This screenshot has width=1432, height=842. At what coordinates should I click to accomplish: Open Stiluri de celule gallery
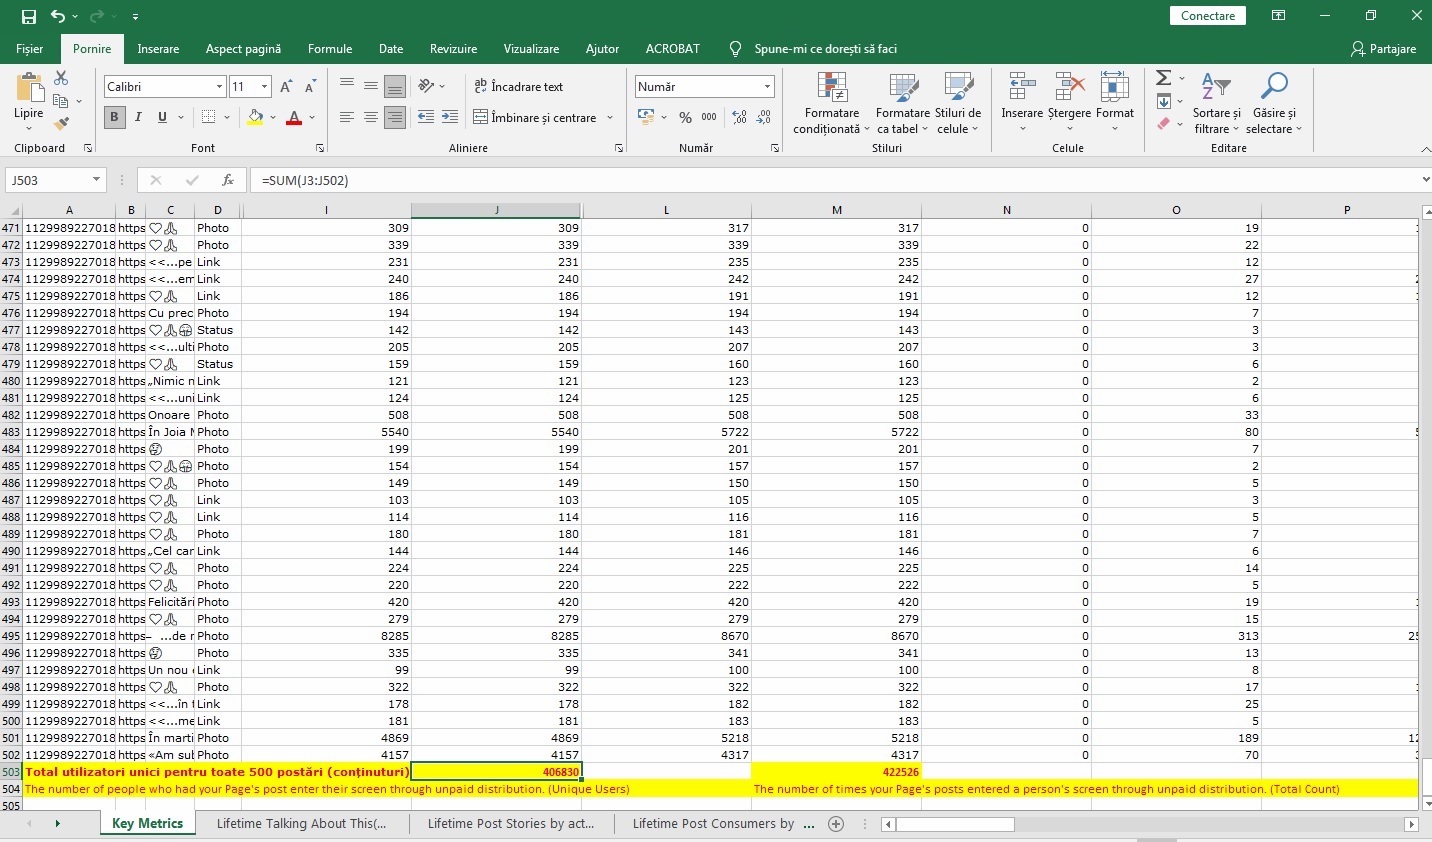click(958, 104)
